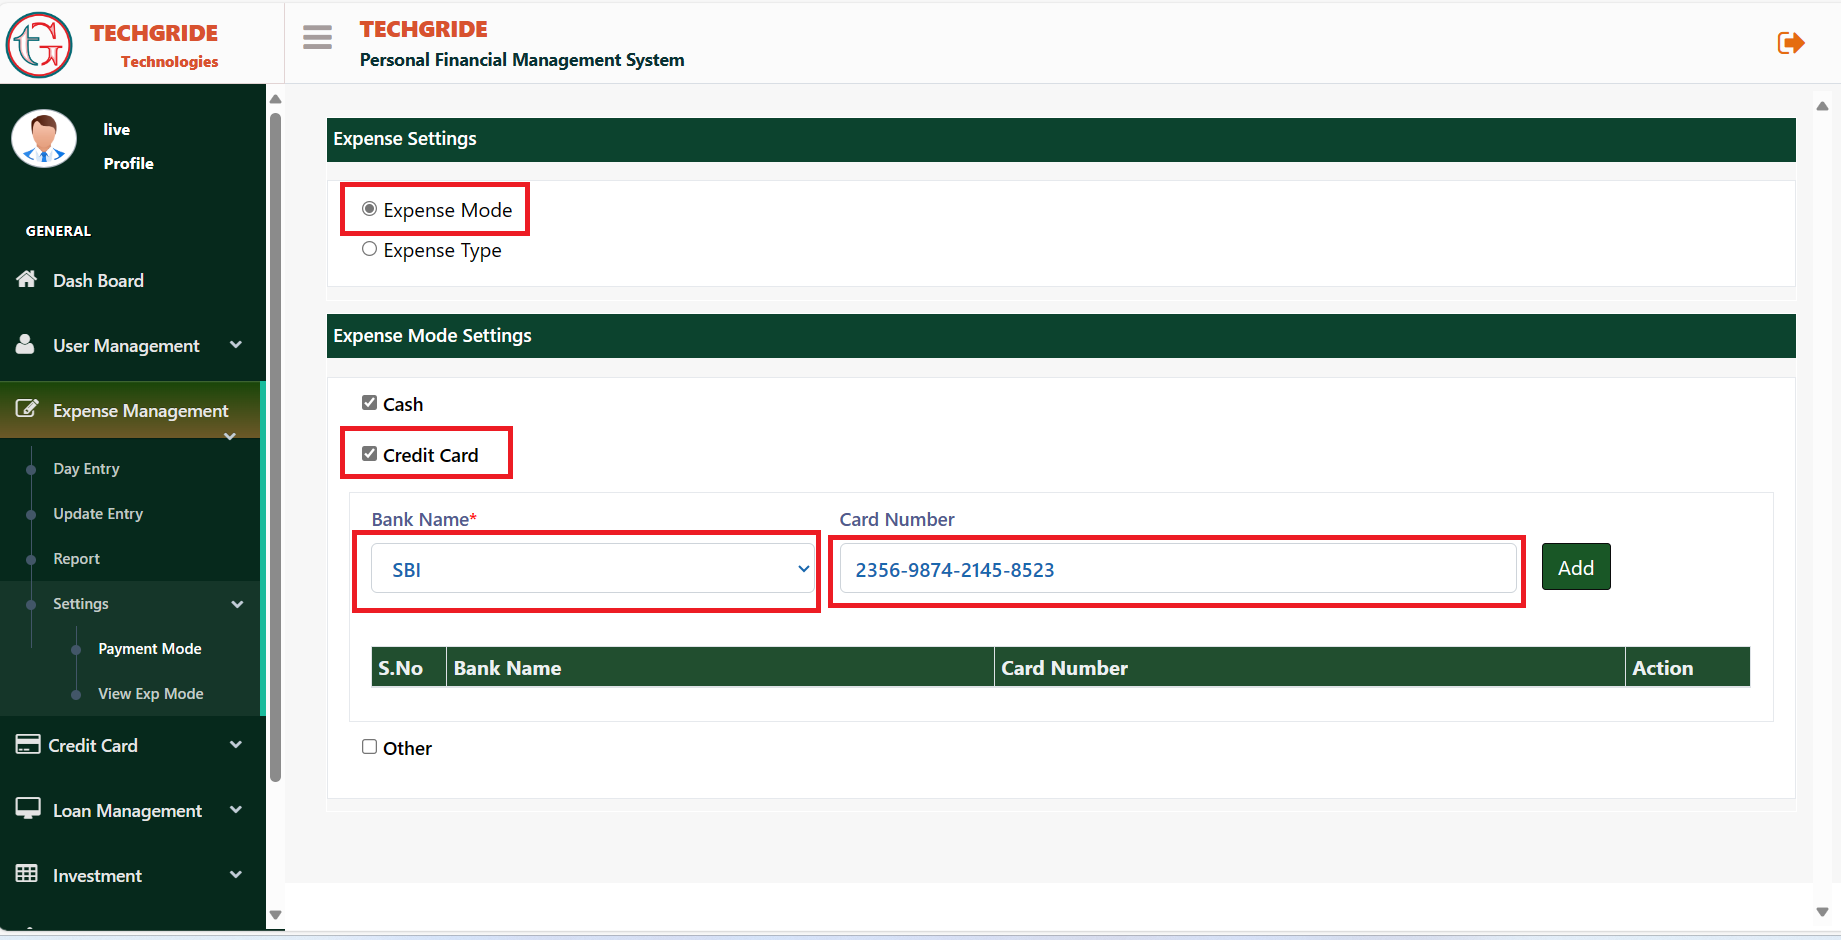Collapse the Settings submenu chevron

point(237,604)
